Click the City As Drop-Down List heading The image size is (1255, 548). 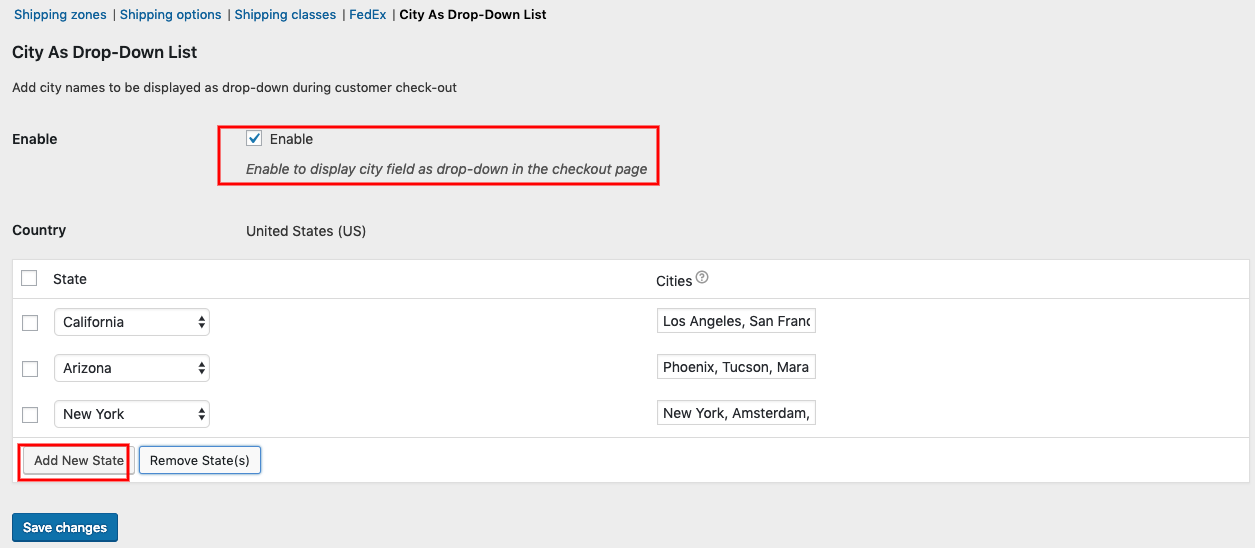[x=105, y=52]
